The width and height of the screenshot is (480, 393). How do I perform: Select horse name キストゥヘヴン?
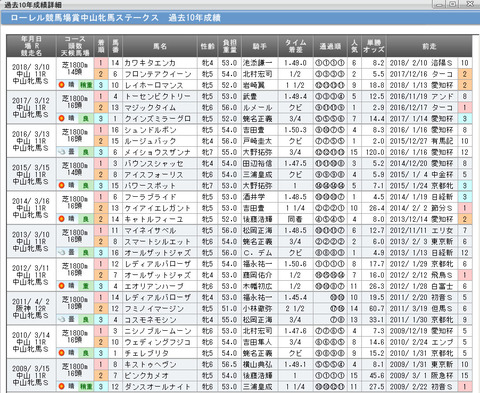[x=150, y=364]
